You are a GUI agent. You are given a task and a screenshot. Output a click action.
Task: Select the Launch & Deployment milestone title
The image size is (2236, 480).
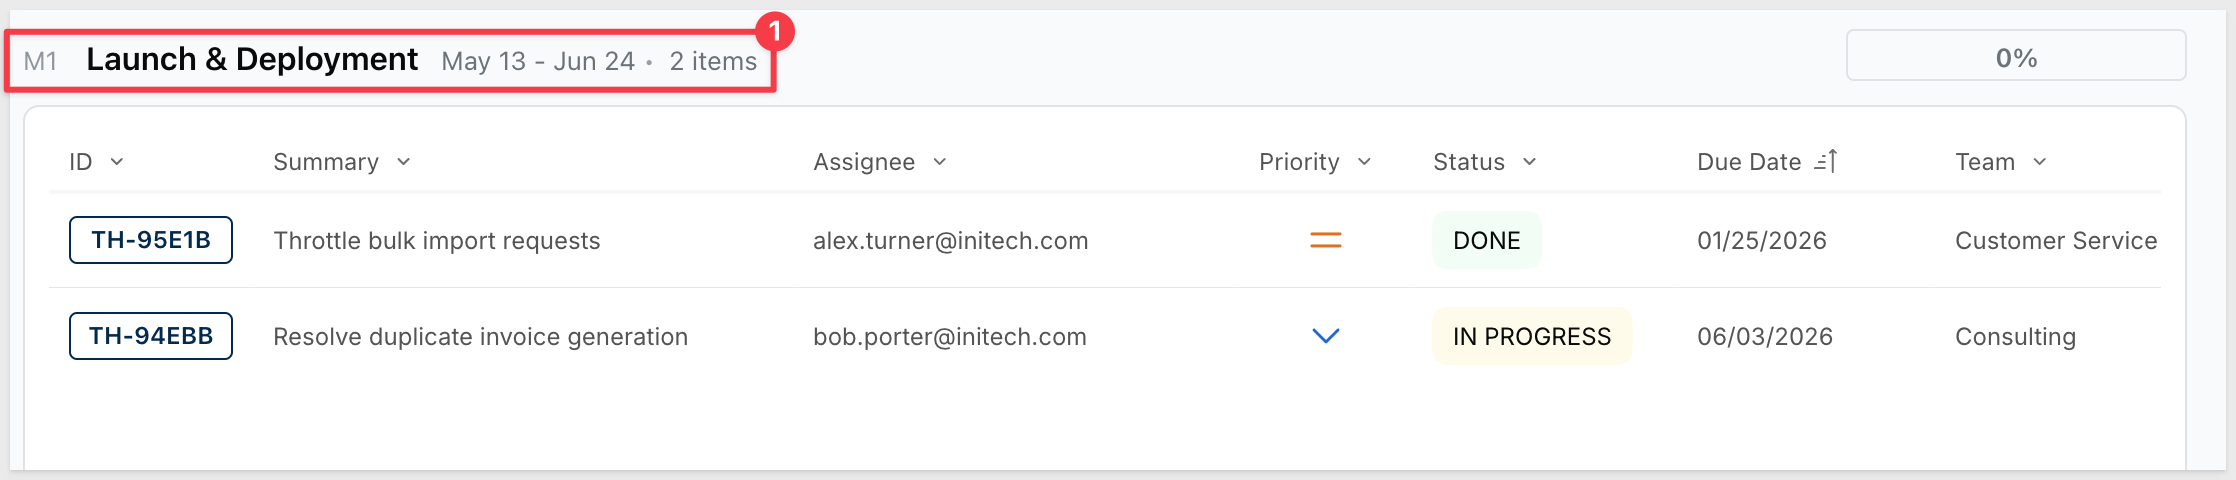point(252,59)
